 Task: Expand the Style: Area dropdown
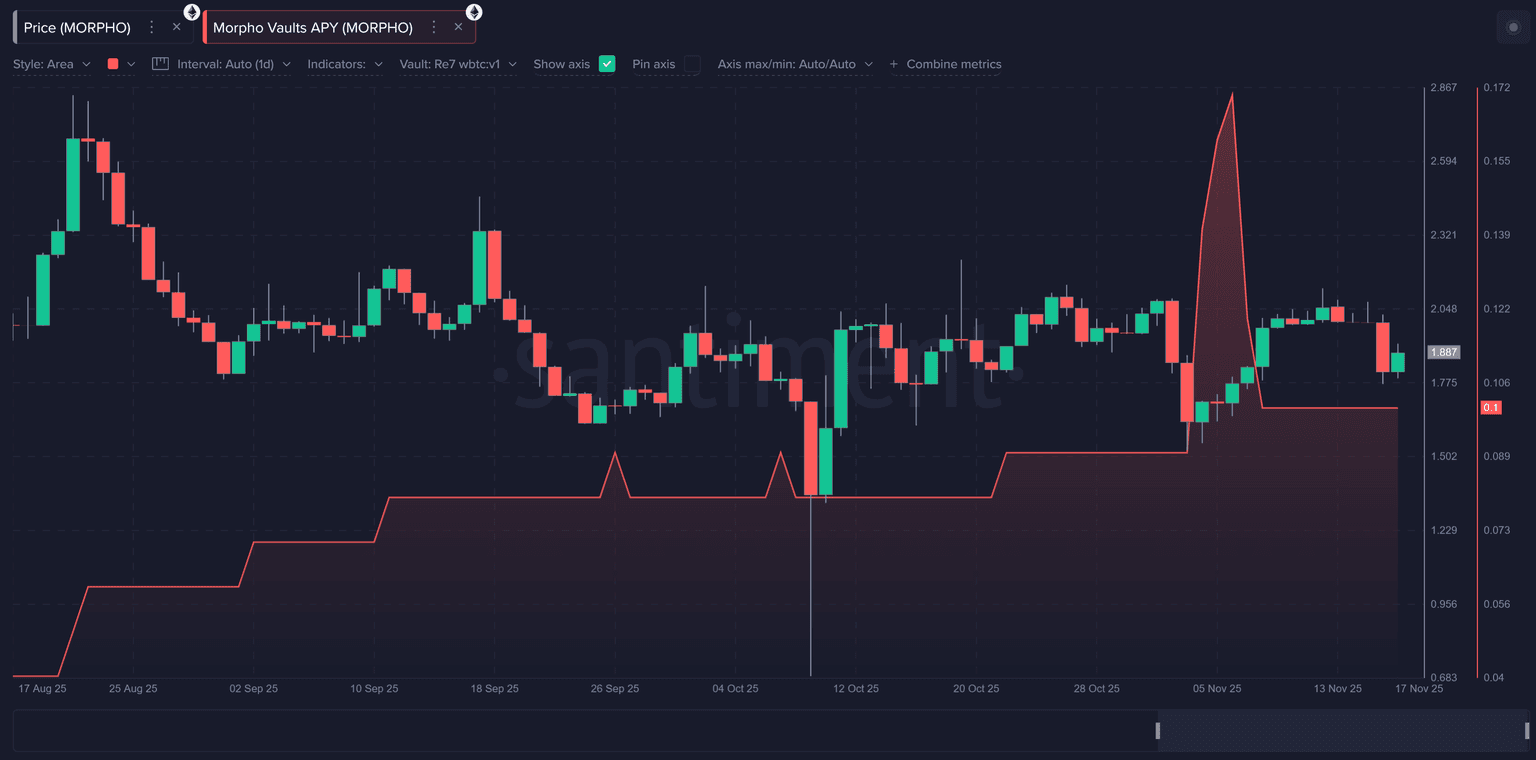(x=52, y=64)
